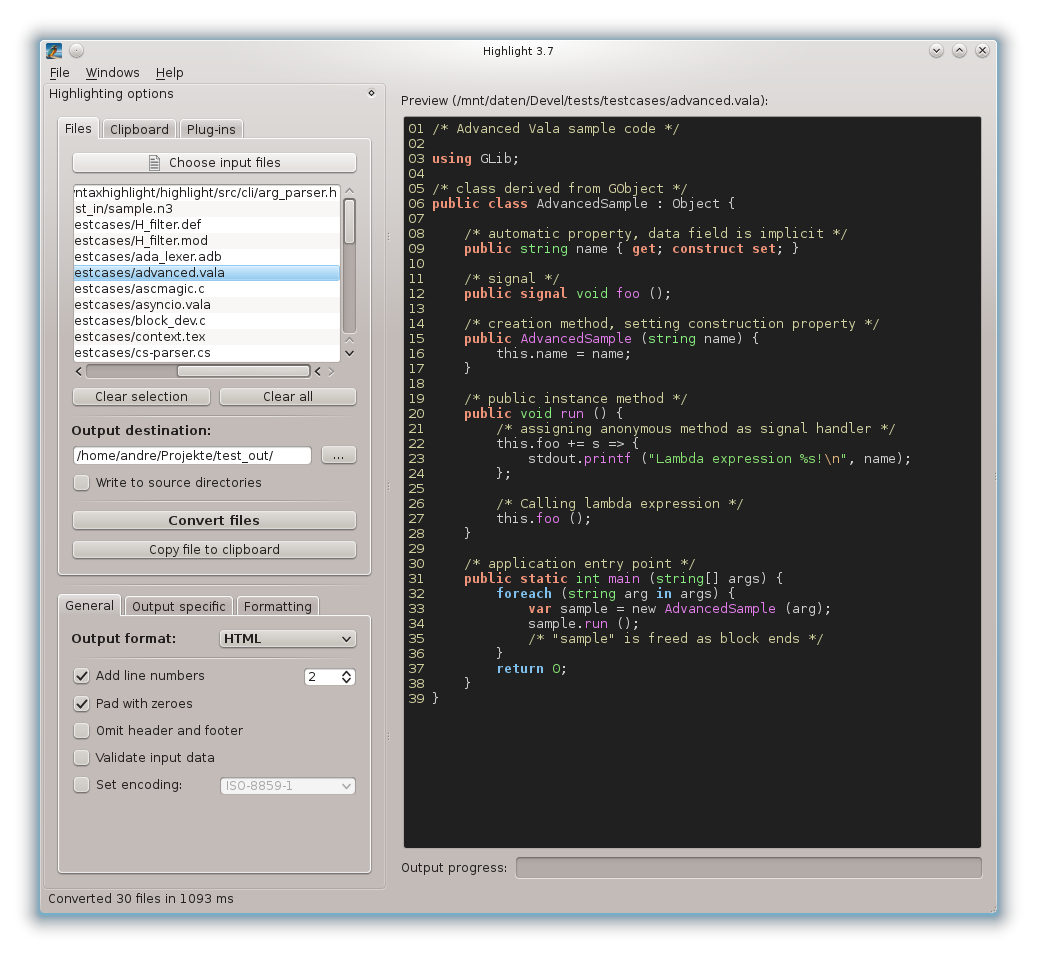Click the Convert files button
The width and height of the screenshot is (1037, 953).
tap(214, 520)
